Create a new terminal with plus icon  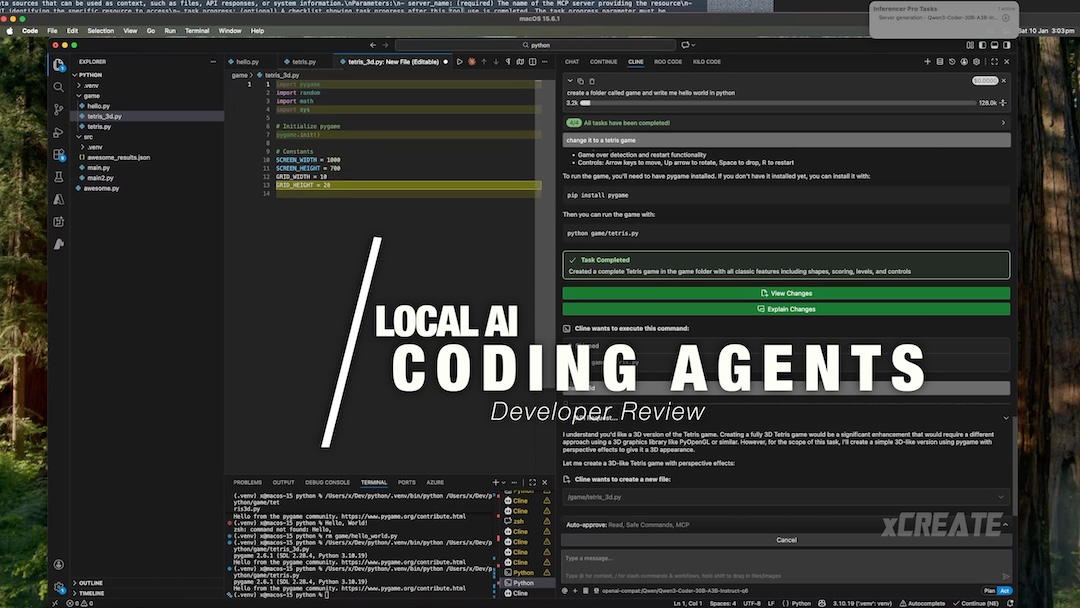click(495, 483)
